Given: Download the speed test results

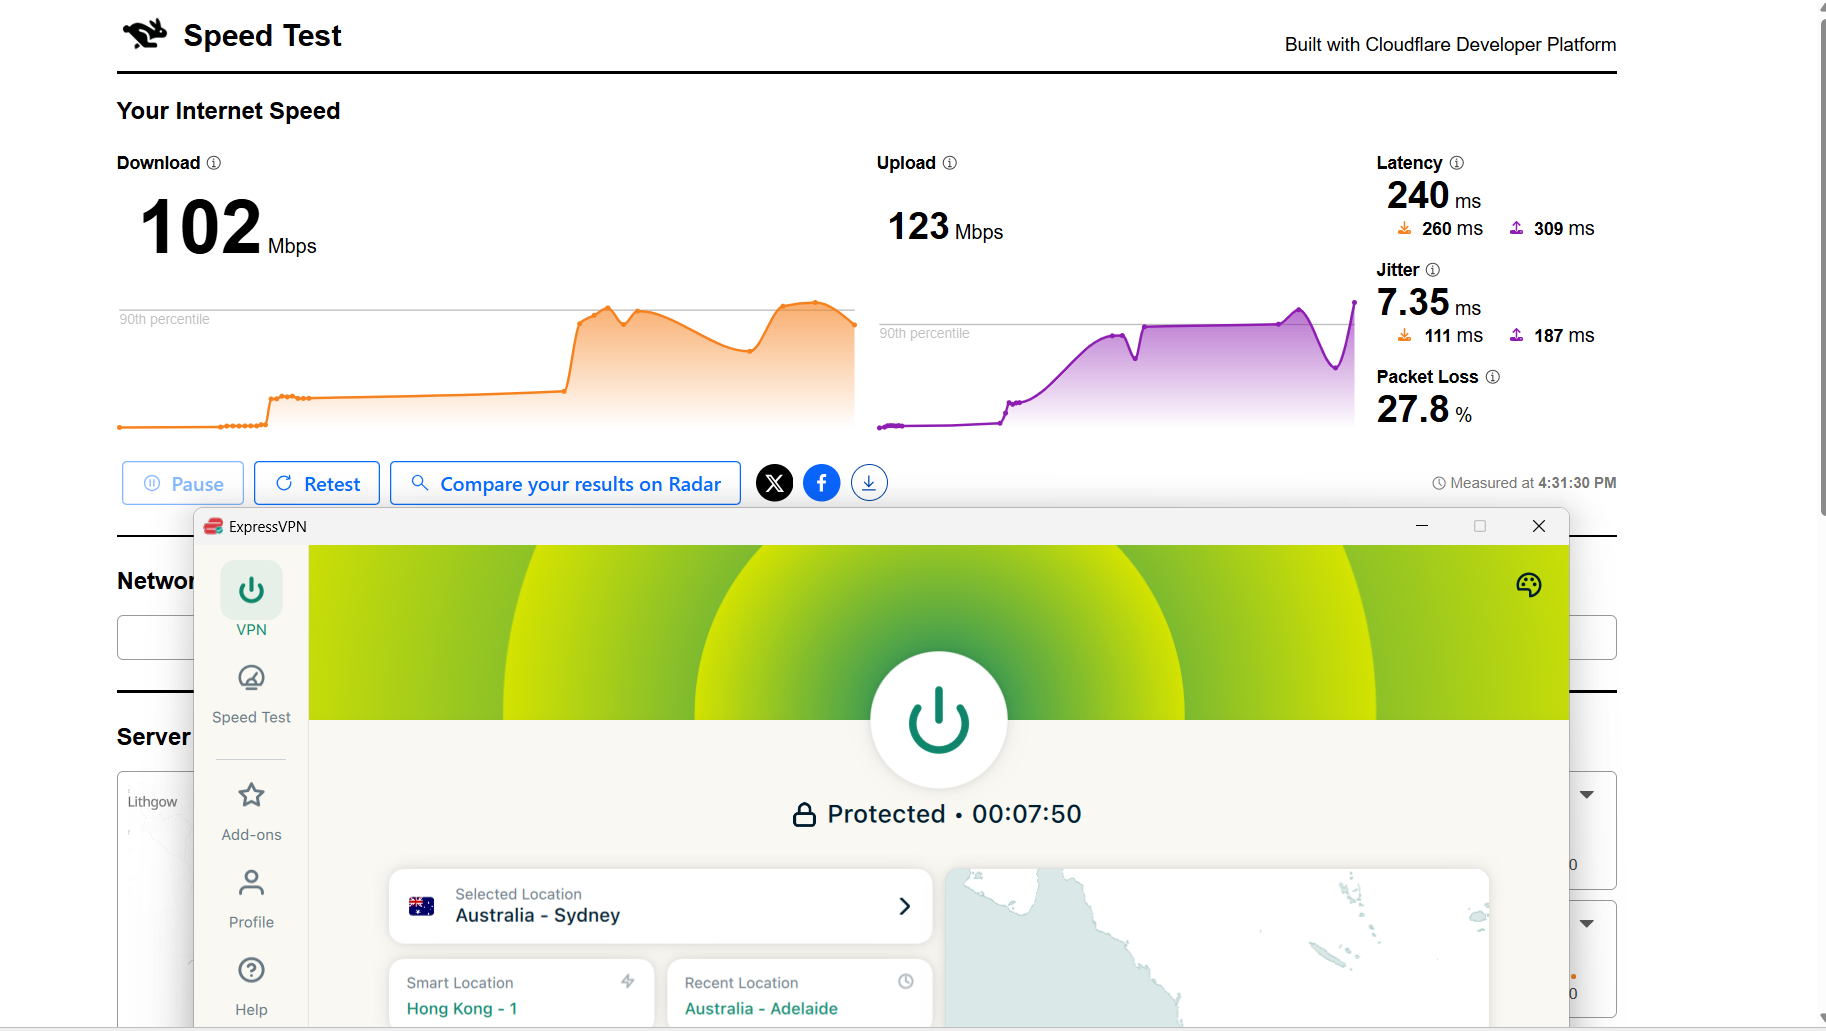Looking at the screenshot, I should (x=869, y=482).
